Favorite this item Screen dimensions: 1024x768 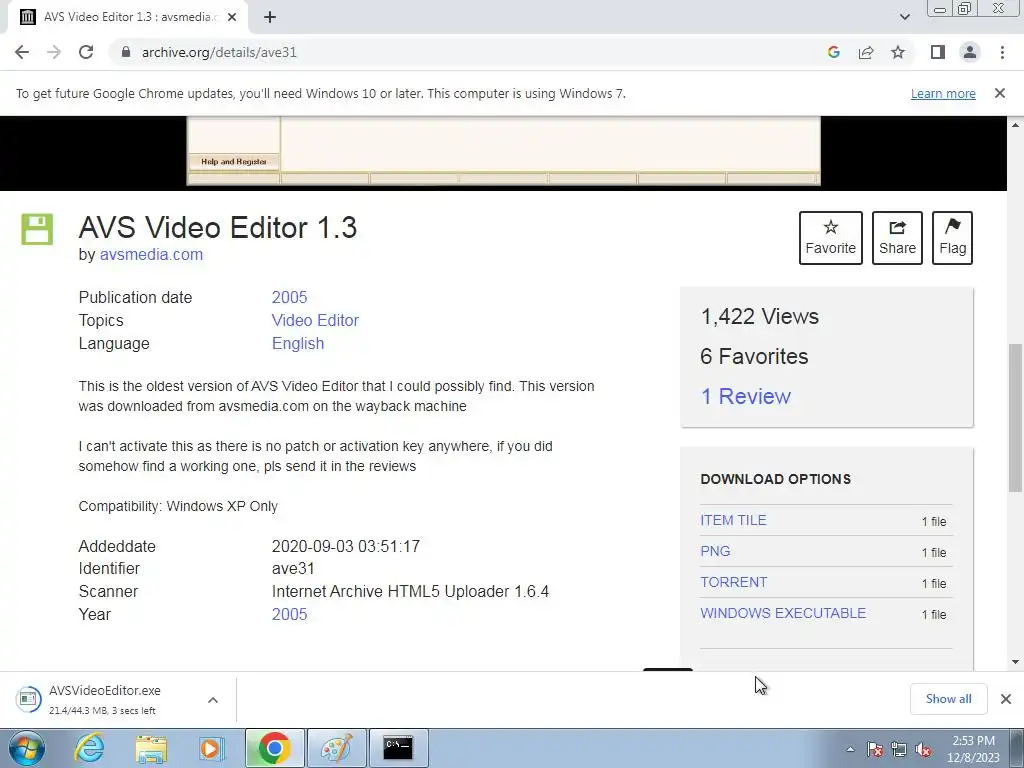click(x=831, y=238)
